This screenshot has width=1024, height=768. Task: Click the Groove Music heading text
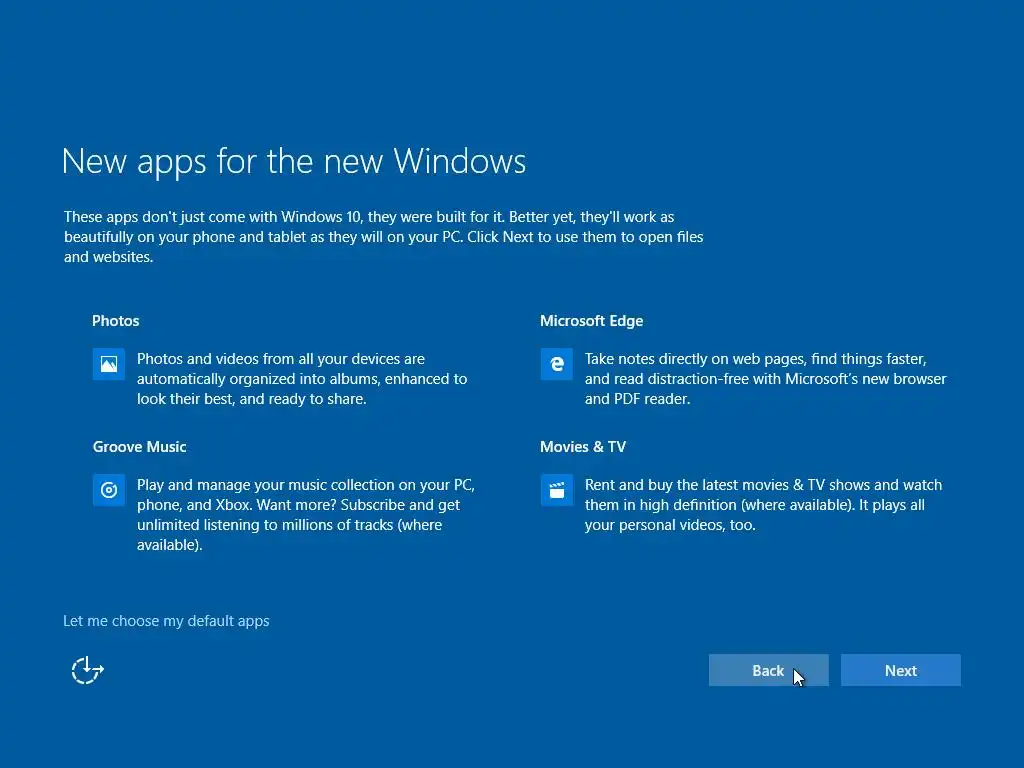coord(140,447)
